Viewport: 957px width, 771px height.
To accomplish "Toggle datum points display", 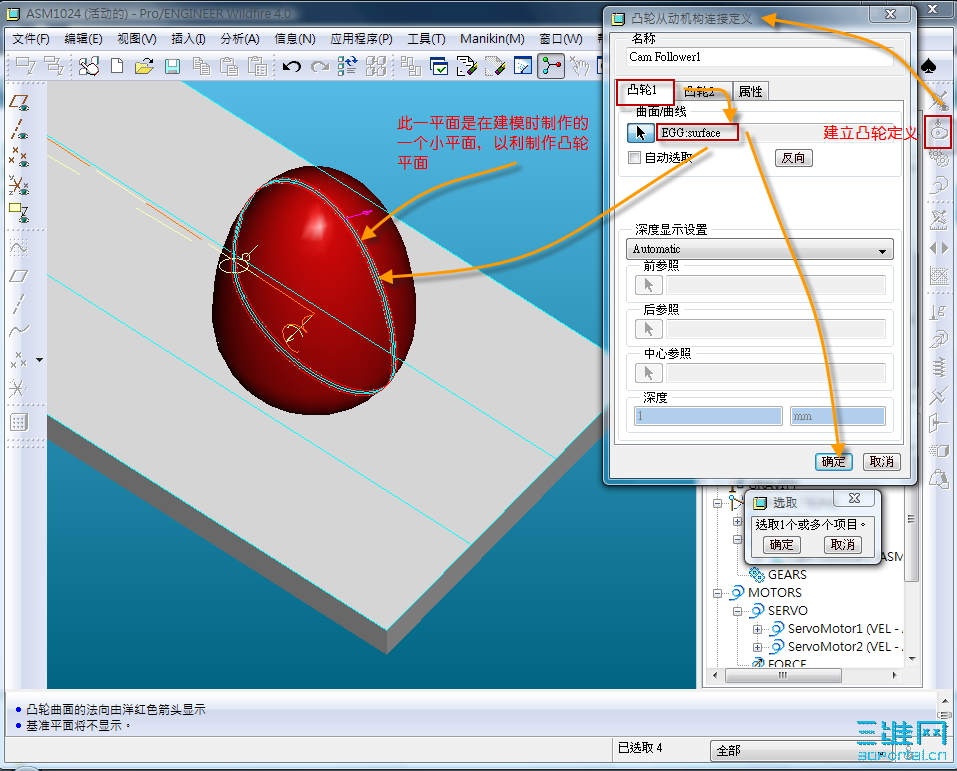I will click(x=18, y=157).
